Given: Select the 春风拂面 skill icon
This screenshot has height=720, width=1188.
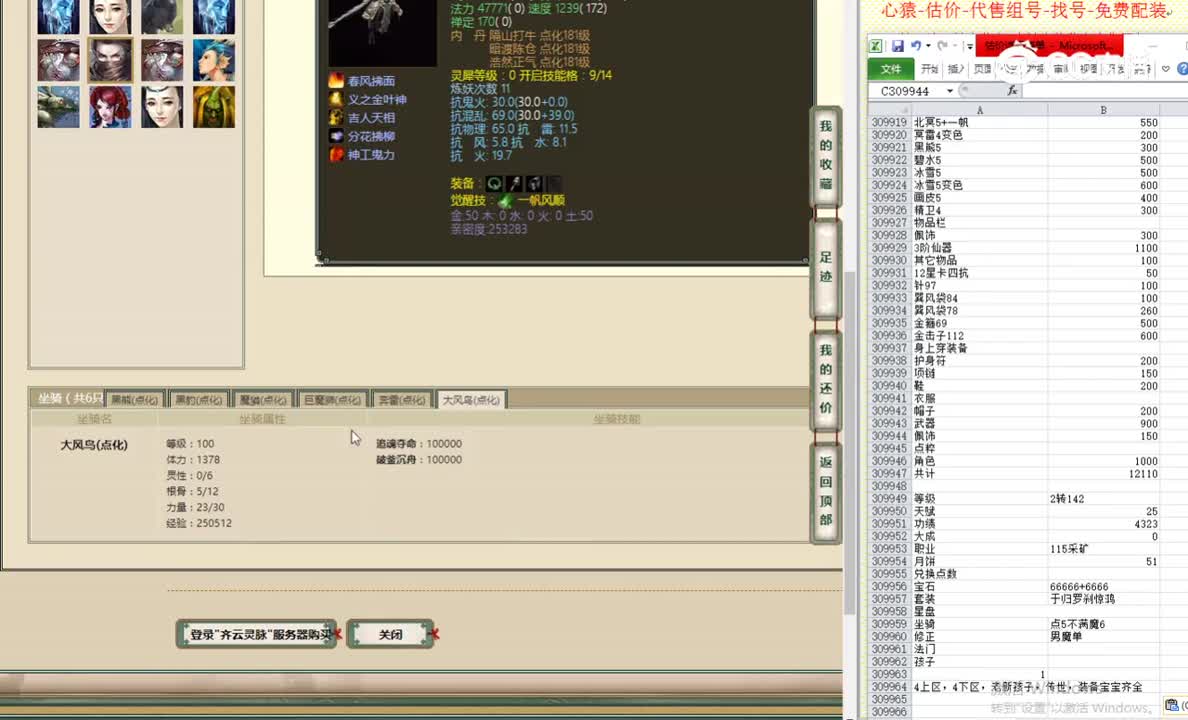Looking at the screenshot, I should (x=338, y=79).
